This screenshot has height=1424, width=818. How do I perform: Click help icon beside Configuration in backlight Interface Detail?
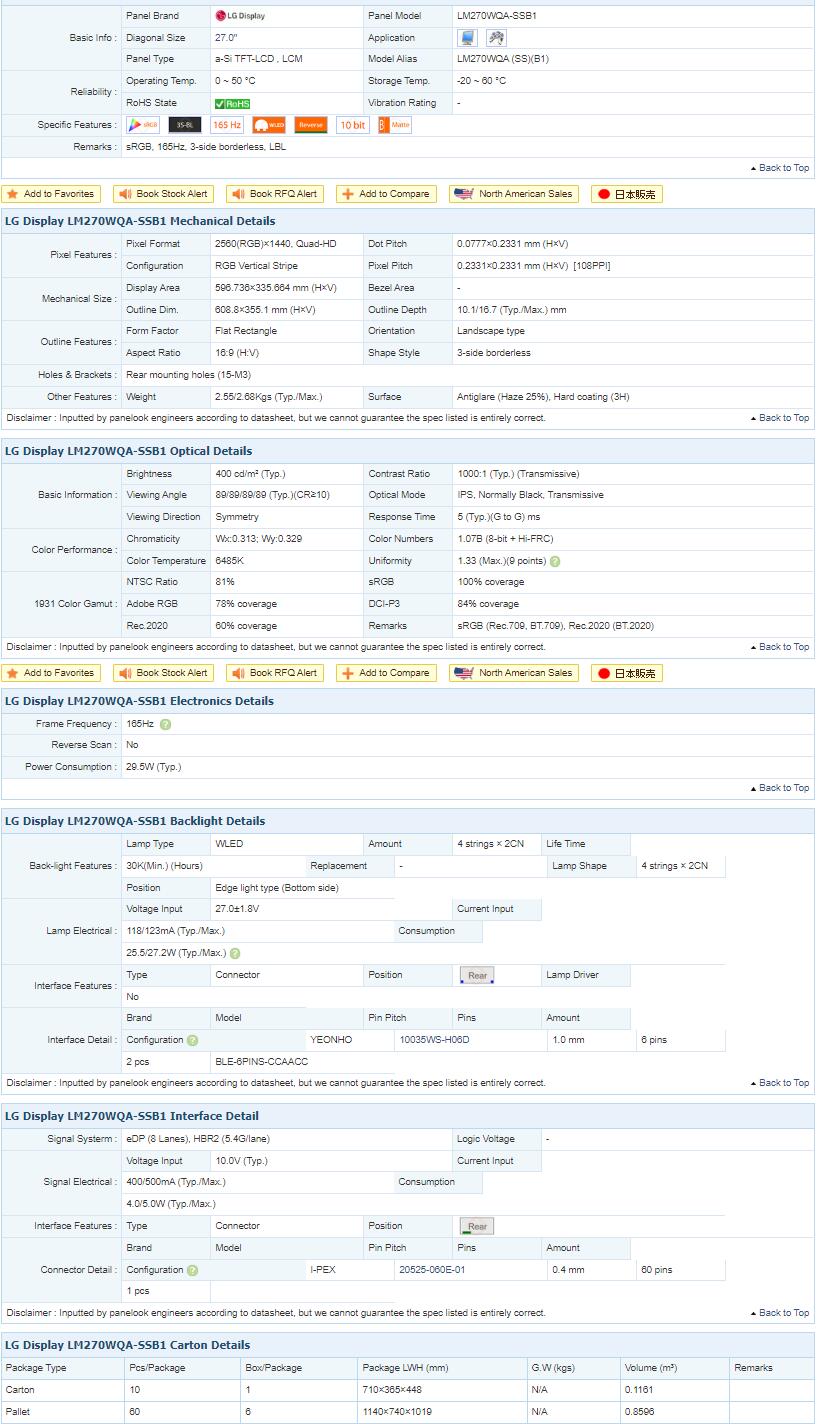pyautogui.click(x=192, y=1040)
